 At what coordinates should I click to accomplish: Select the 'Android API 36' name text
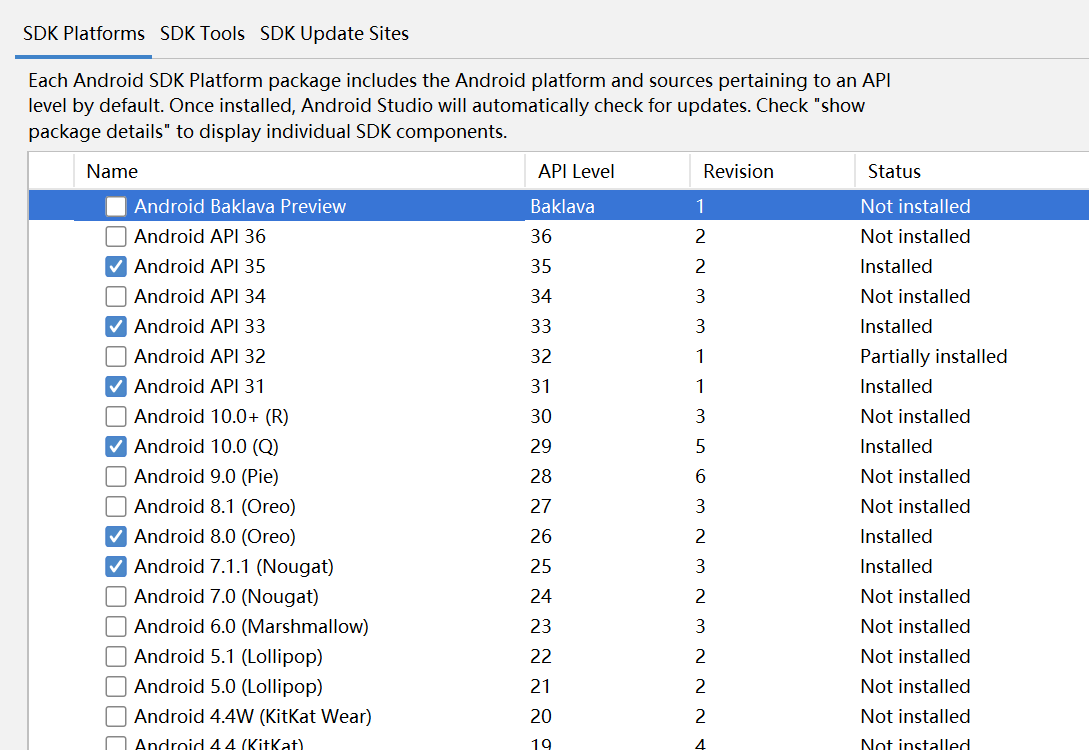click(200, 236)
